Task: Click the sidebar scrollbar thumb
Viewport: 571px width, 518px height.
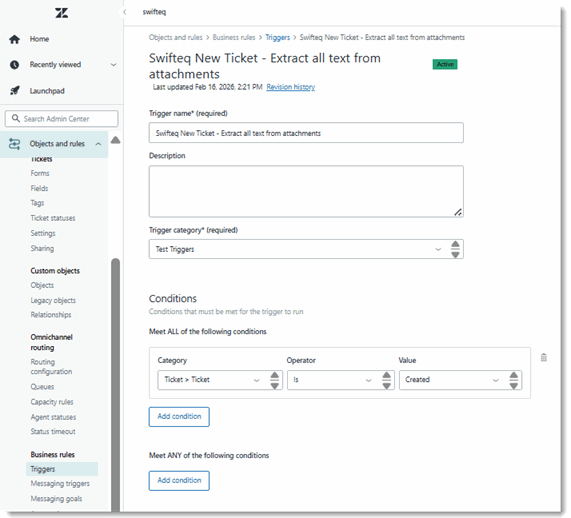Action: click(115, 384)
